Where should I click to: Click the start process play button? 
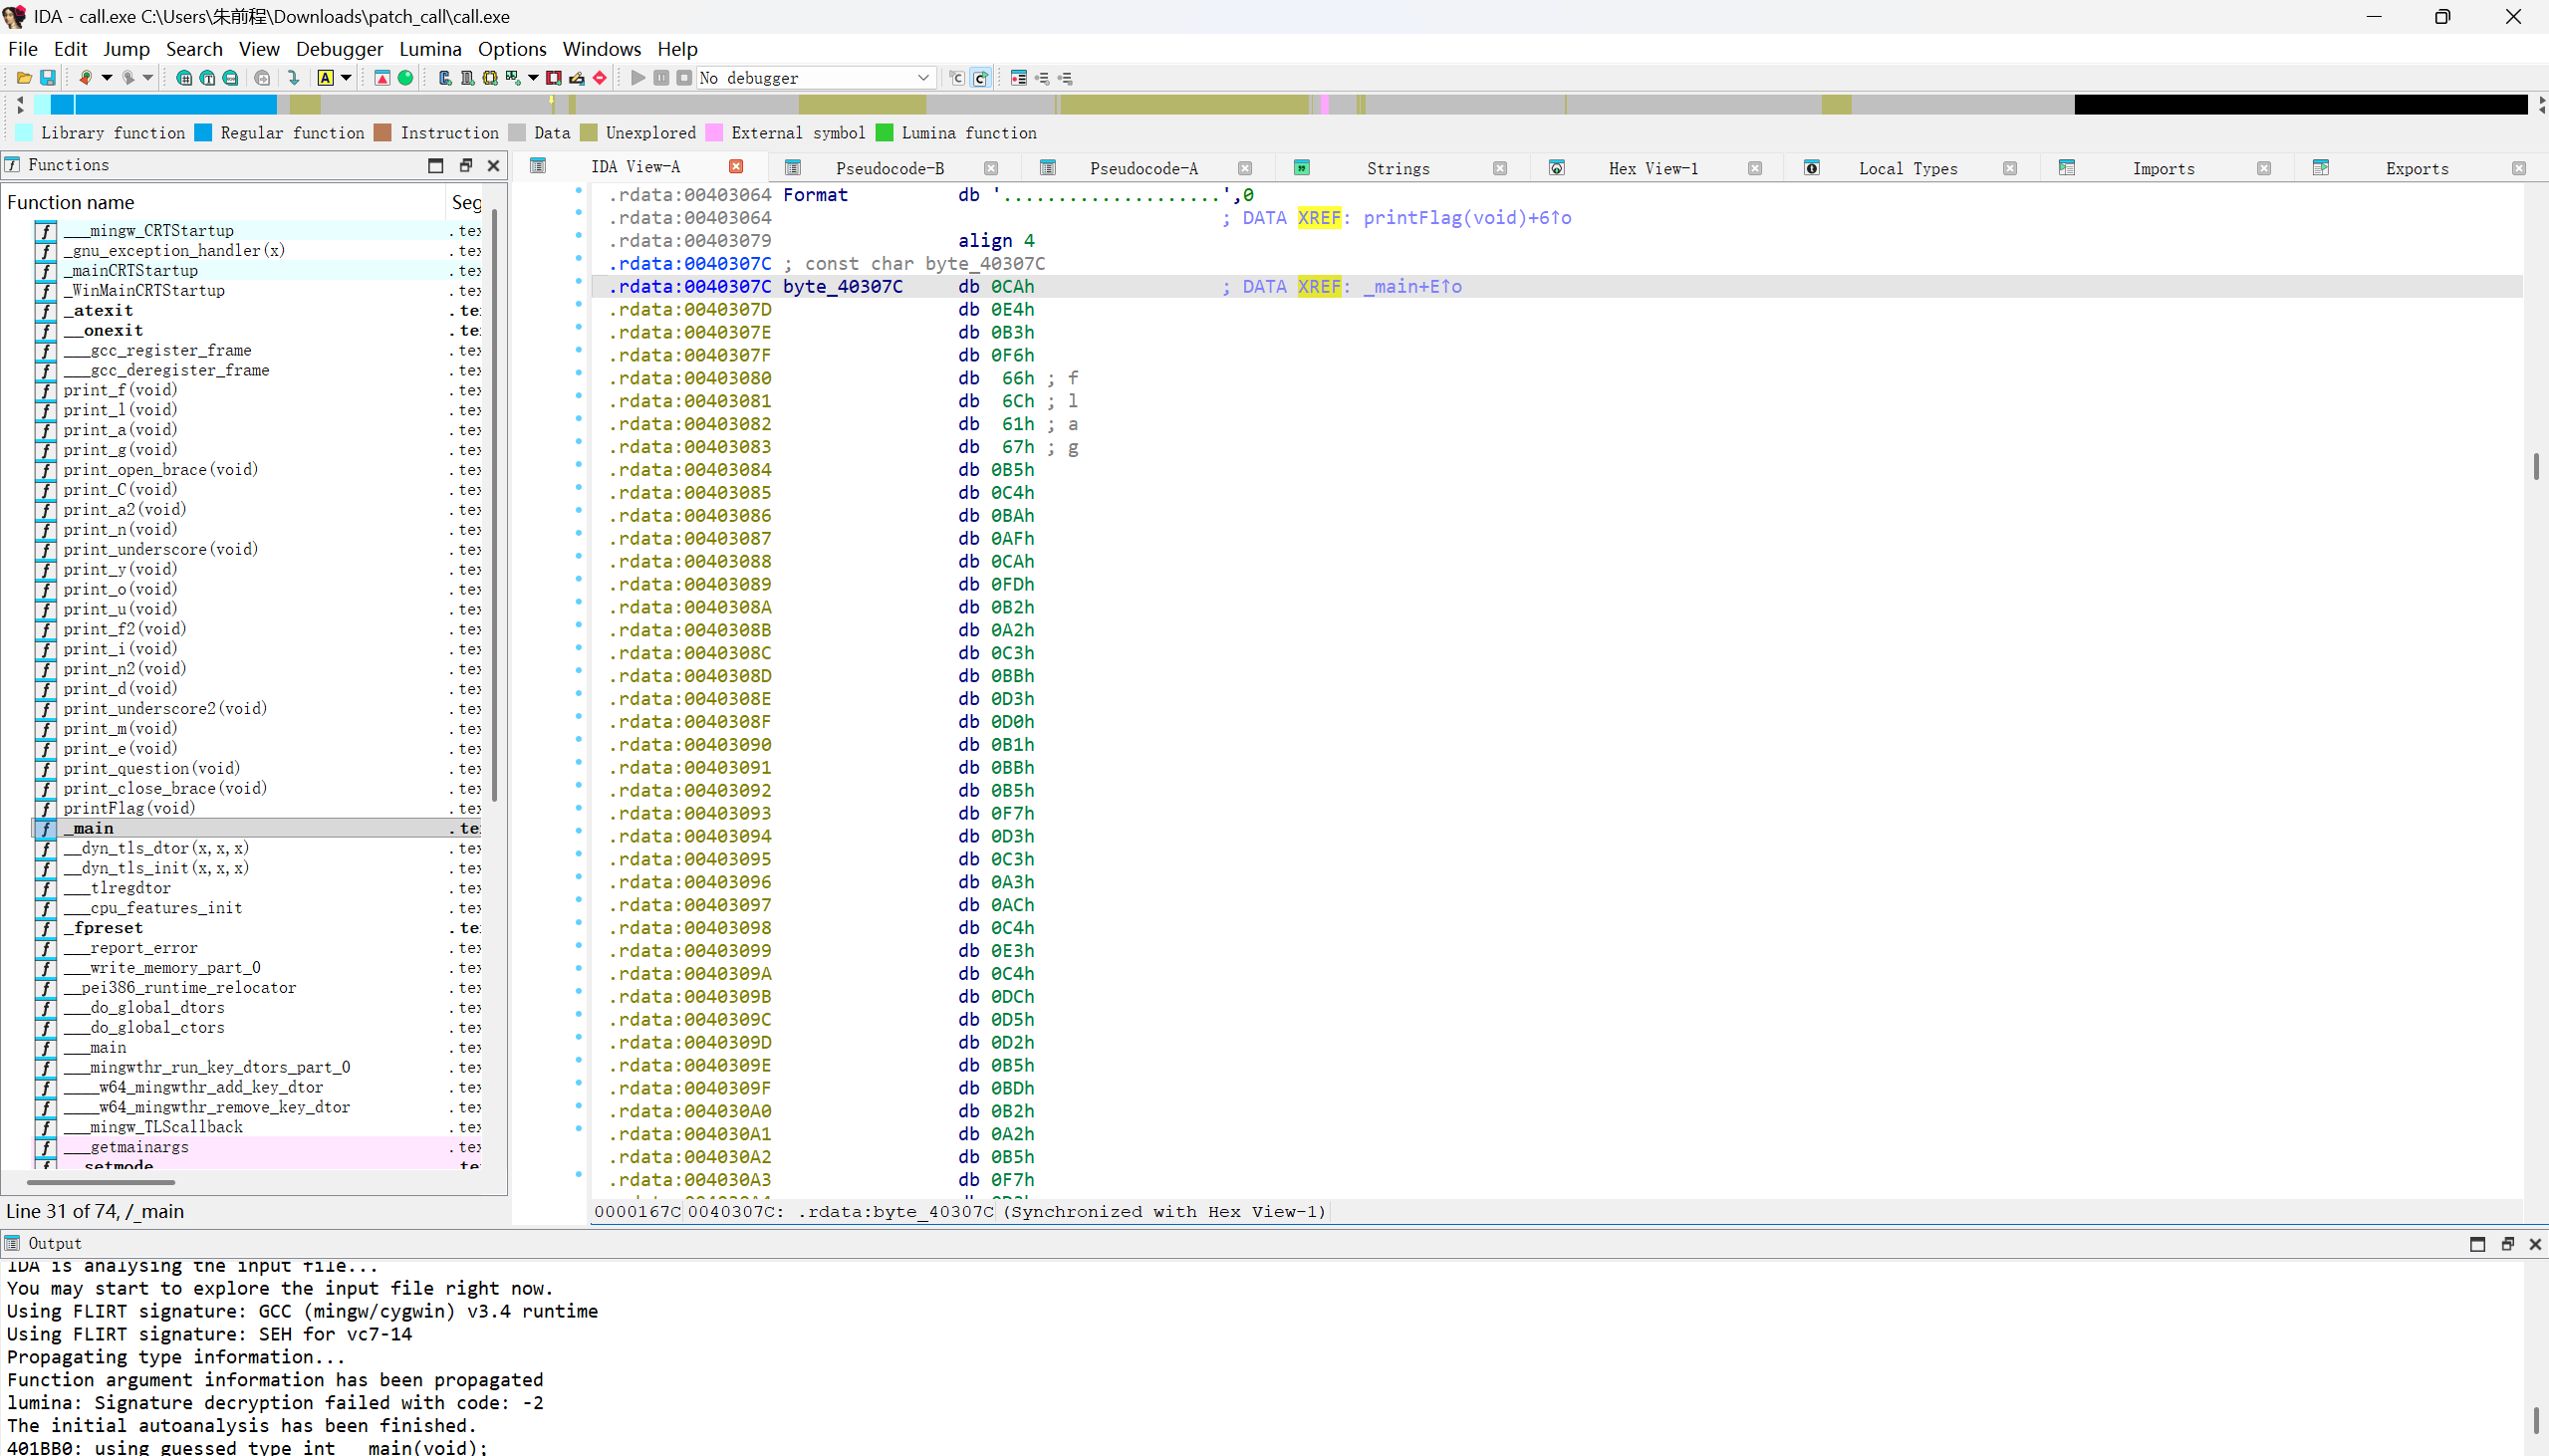pyautogui.click(x=637, y=78)
